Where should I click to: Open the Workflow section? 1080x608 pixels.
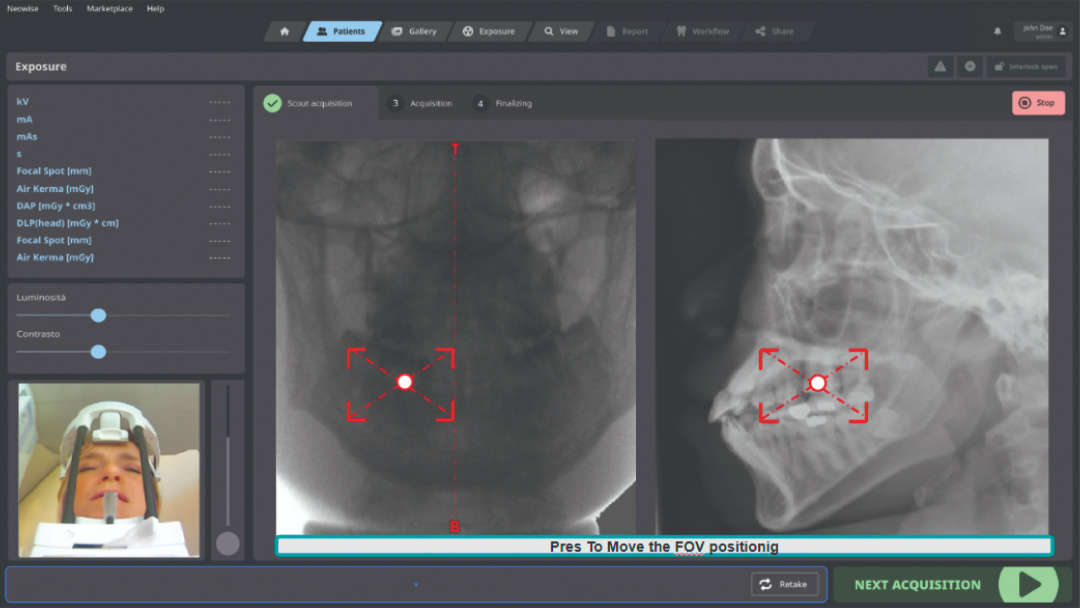pos(703,31)
